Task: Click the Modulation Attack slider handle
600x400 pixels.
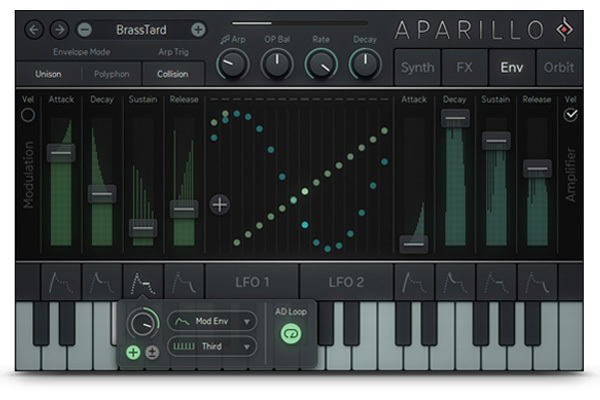Action: point(61,153)
